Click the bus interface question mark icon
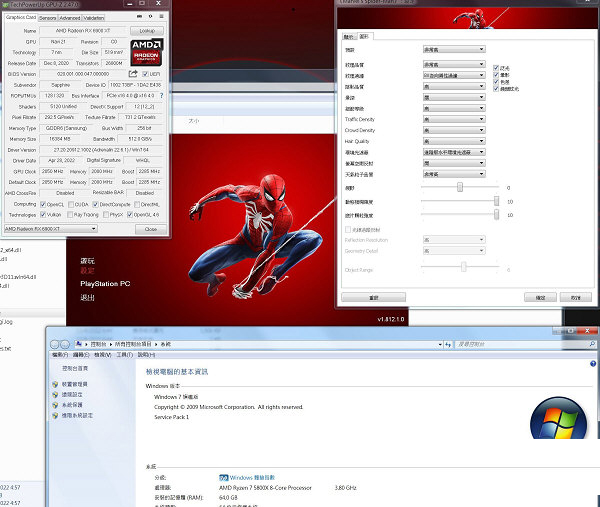Image resolution: width=600 pixels, height=507 pixels. pos(163,94)
